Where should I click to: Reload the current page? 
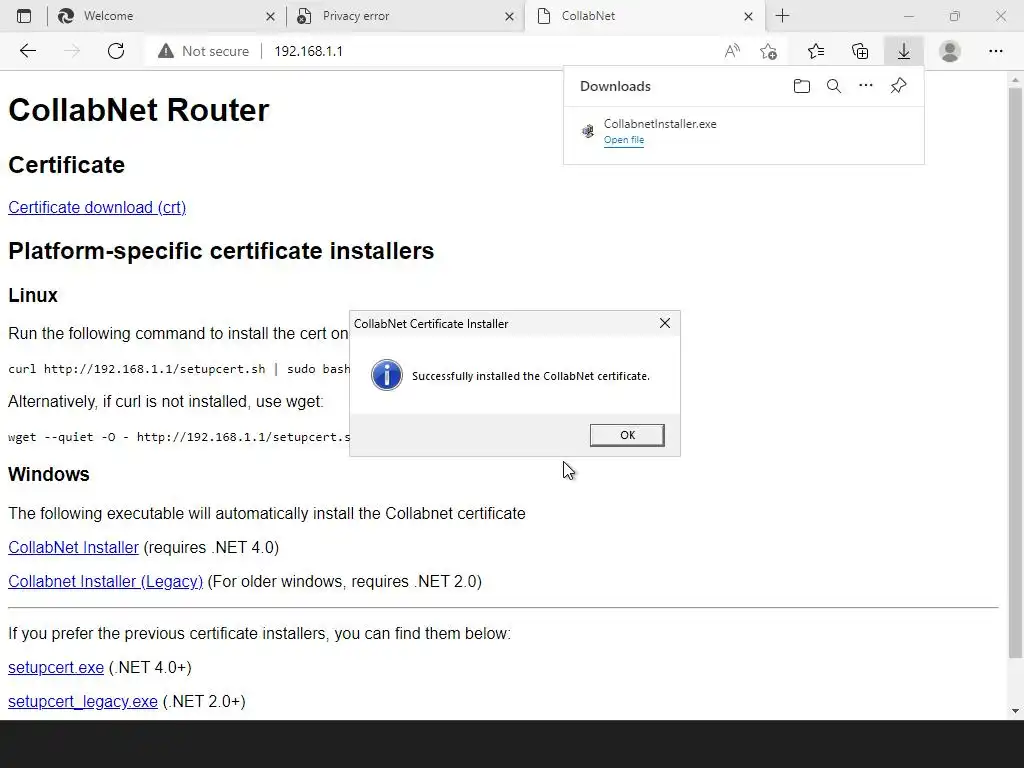click(x=116, y=51)
